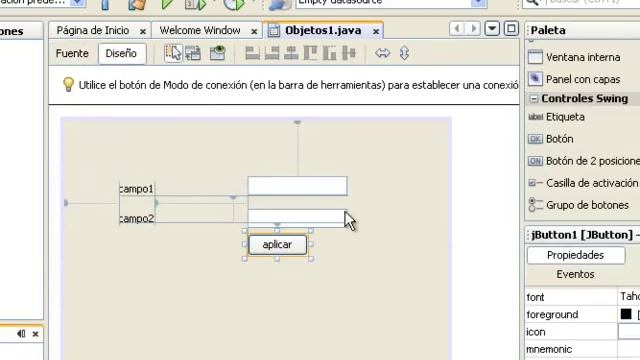Click the Profile Project icon
This screenshot has height=360, width=640.
[234, 4]
